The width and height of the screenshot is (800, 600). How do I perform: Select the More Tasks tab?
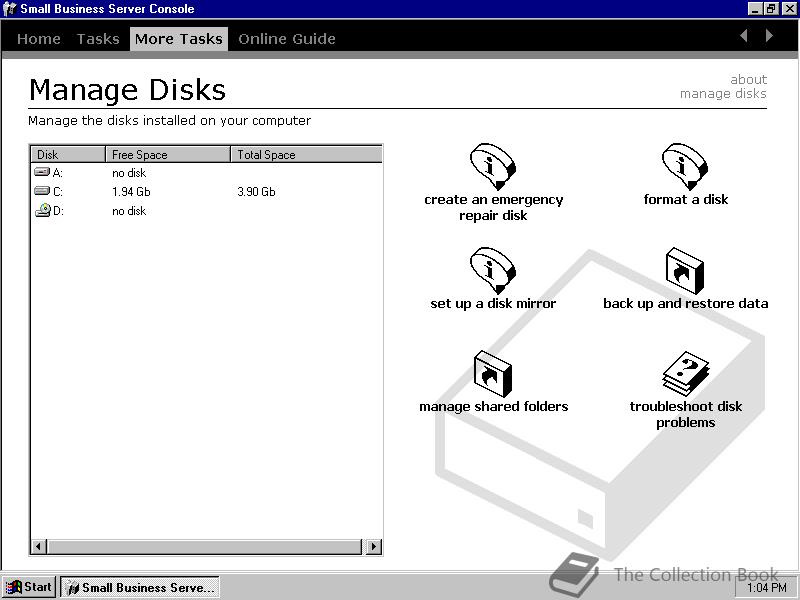tap(179, 39)
